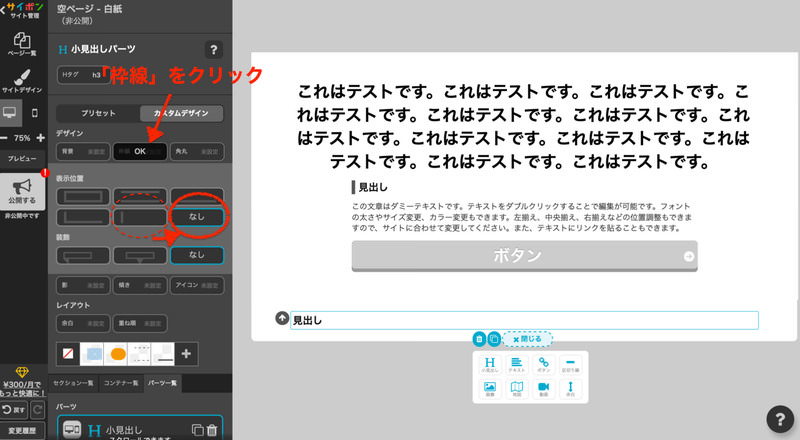Click the redo arrow icon
Viewport: 800px width, 440px height.
point(38,410)
